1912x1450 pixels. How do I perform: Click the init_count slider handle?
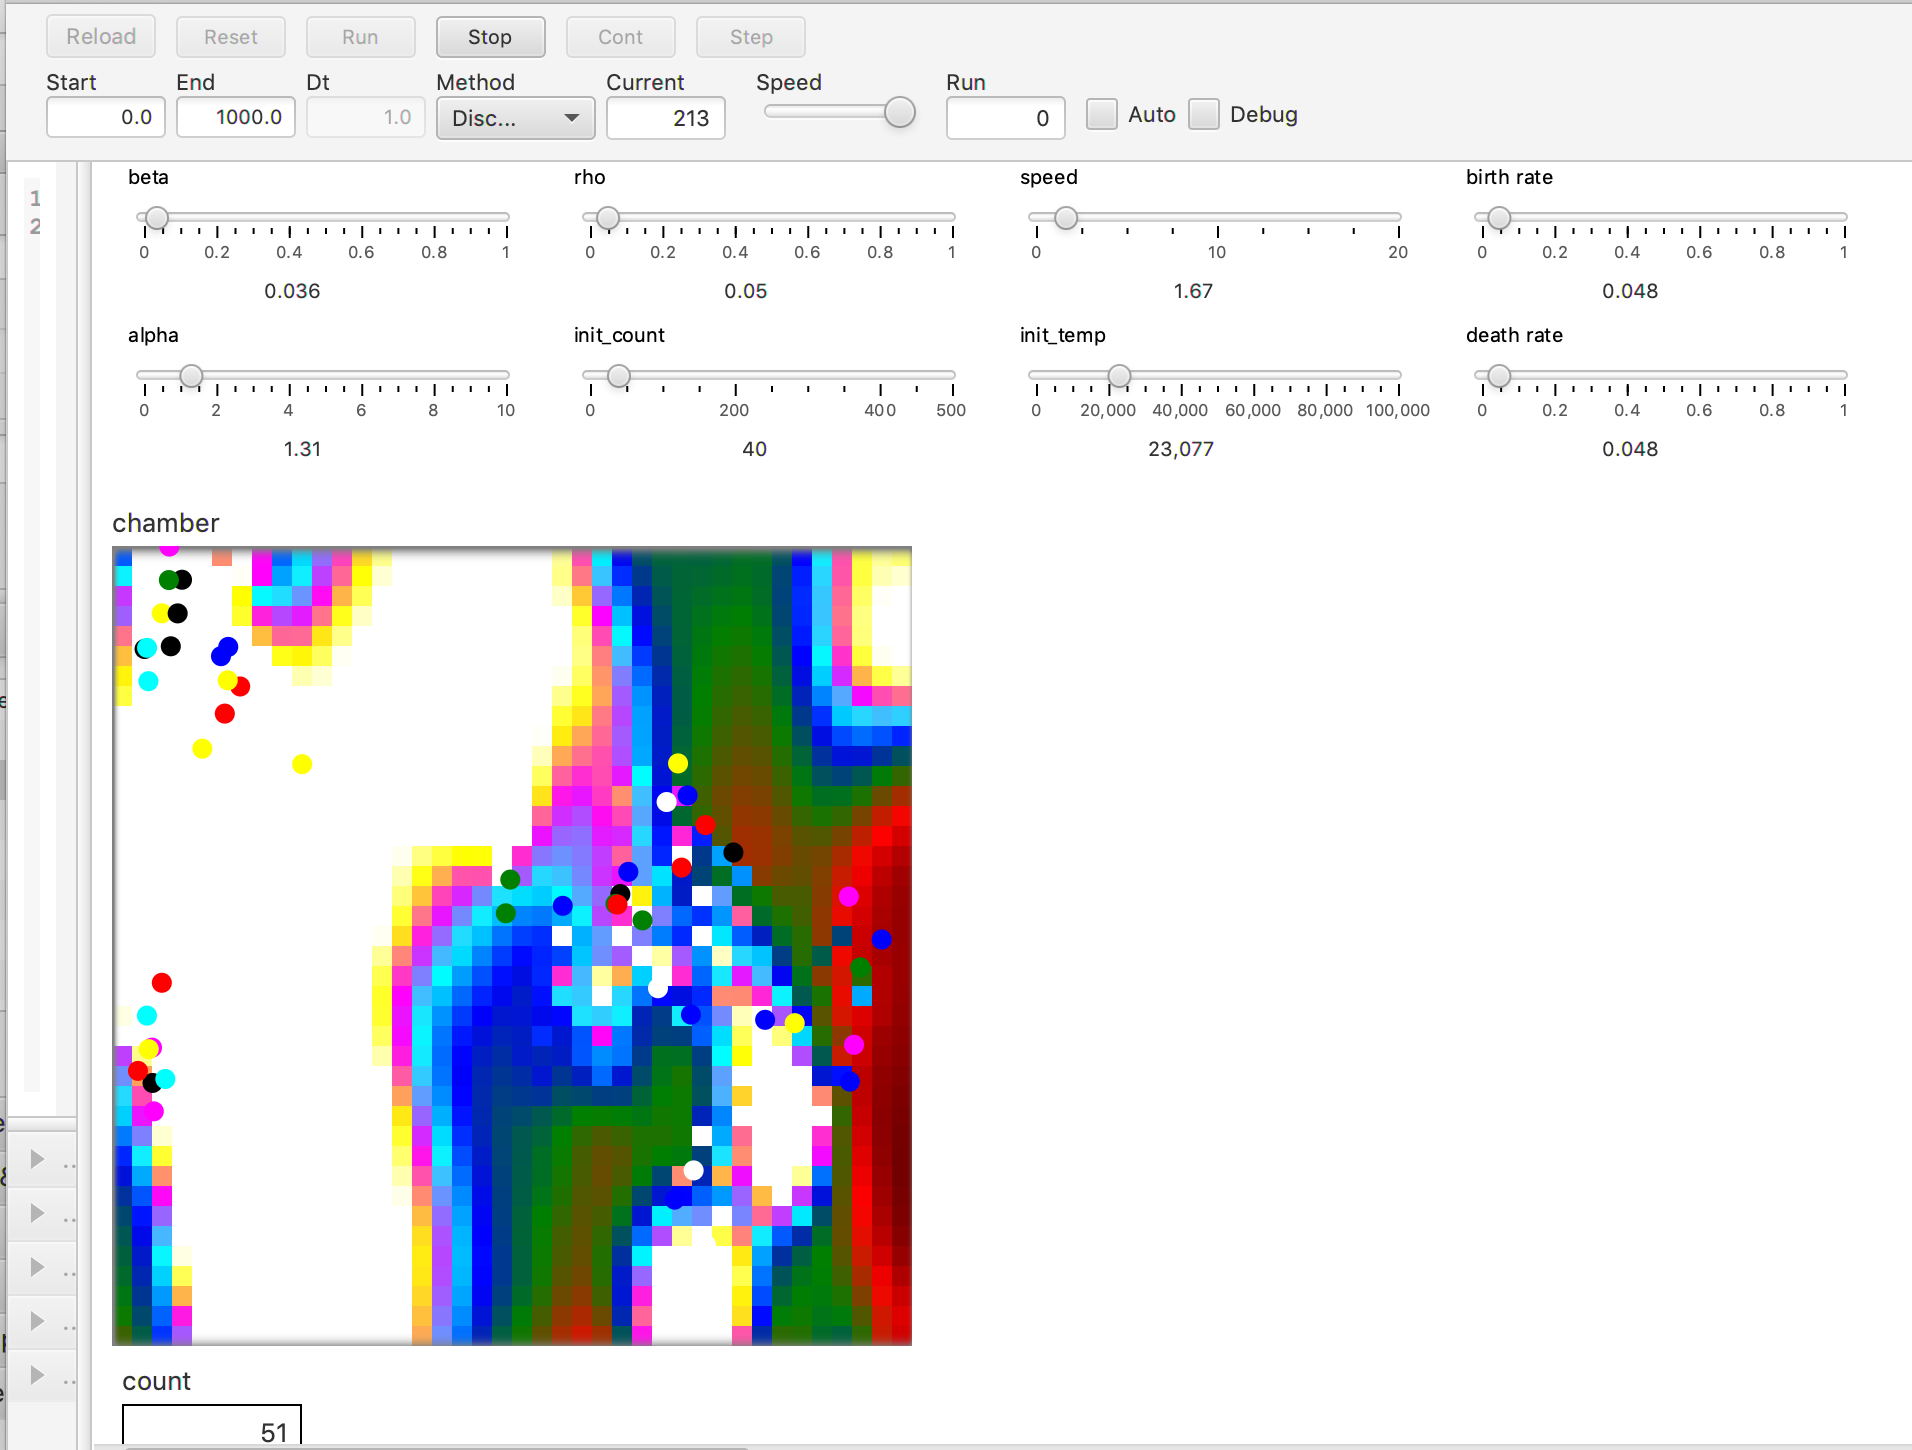[619, 375]
